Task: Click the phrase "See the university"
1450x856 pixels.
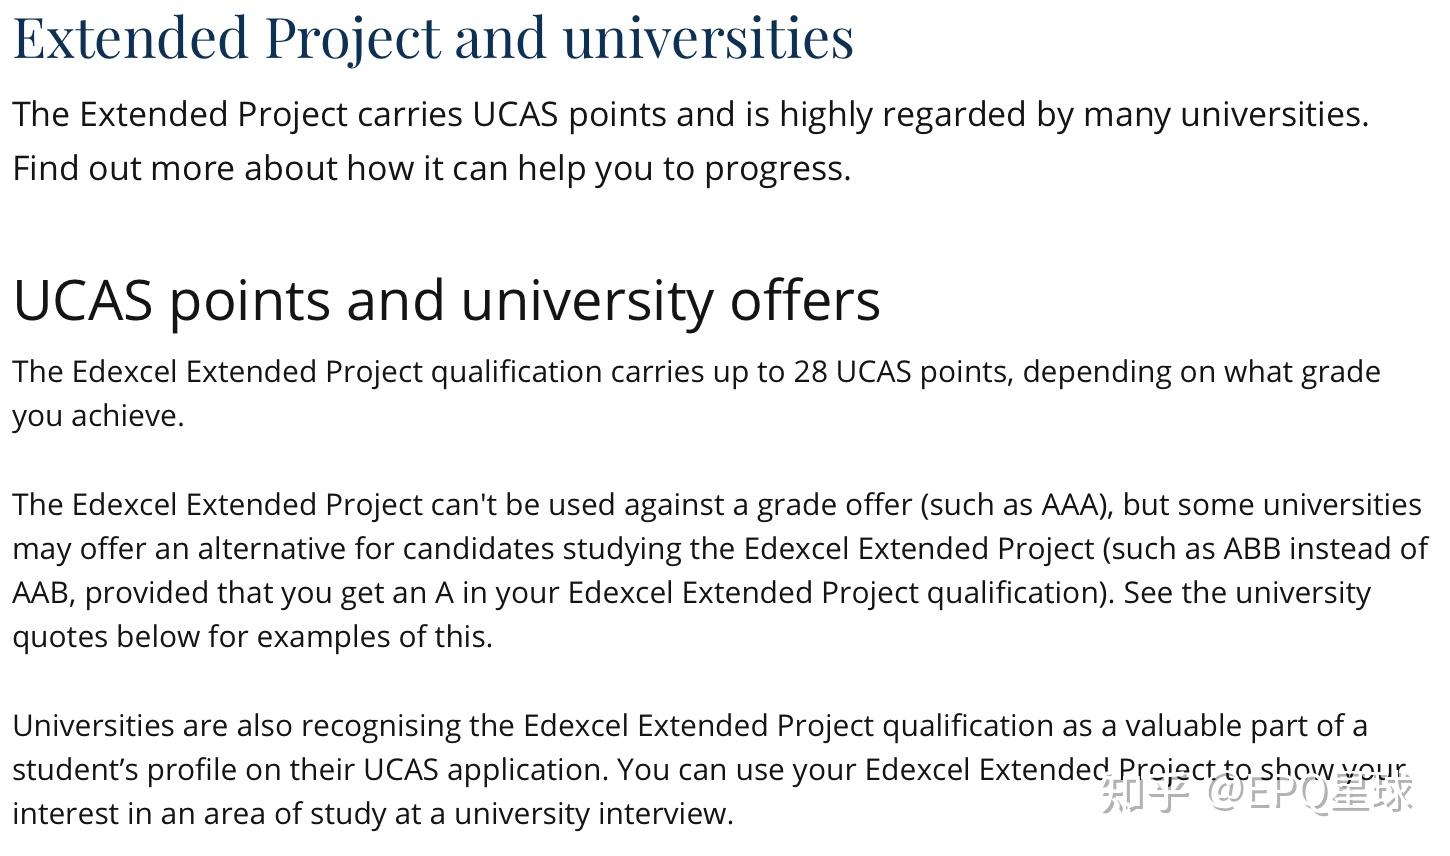Action: point(1247,592)
